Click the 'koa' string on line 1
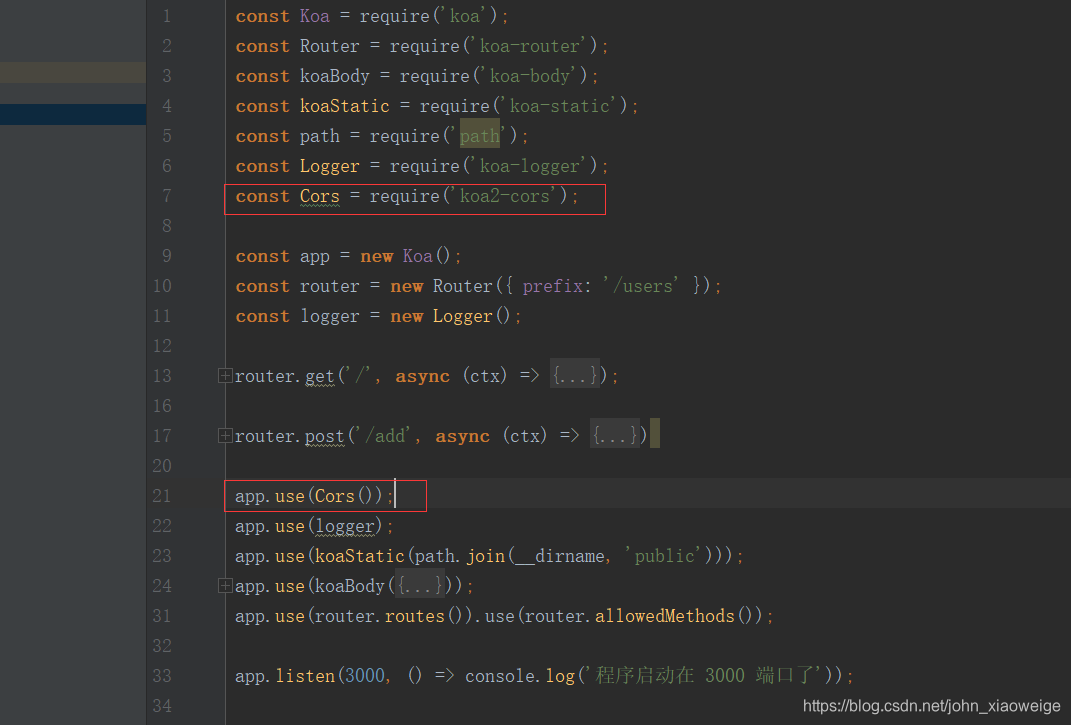 click(465, 16)
